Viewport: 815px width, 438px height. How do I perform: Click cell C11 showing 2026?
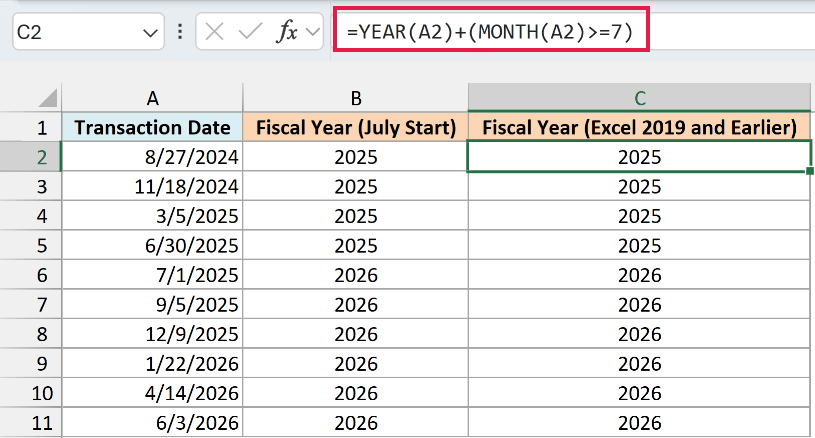pos(640,423)
